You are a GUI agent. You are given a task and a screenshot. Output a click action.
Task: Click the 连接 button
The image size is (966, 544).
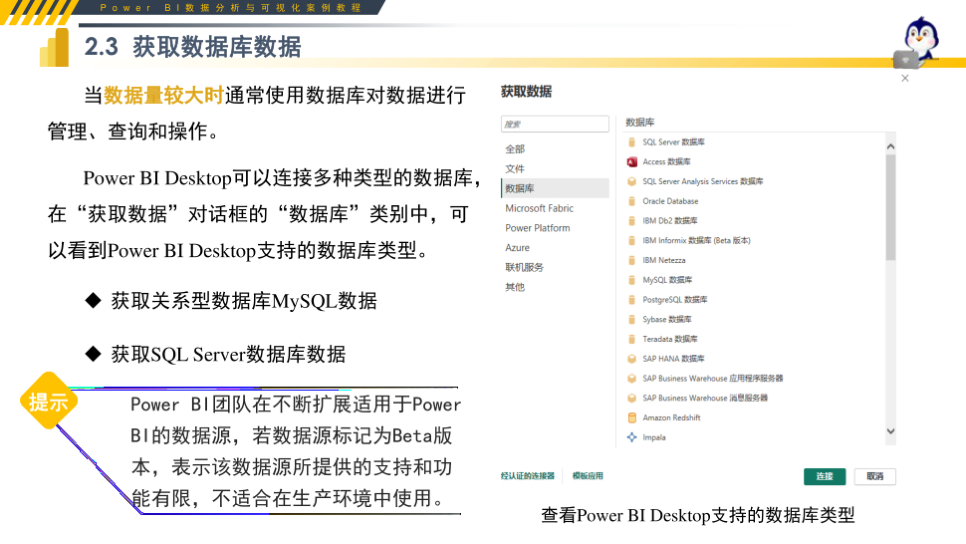(824, 476)
